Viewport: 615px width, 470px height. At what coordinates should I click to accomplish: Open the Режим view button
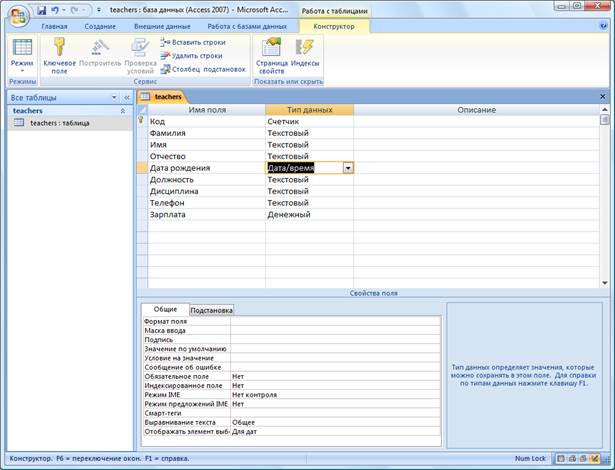coord(22,53)
